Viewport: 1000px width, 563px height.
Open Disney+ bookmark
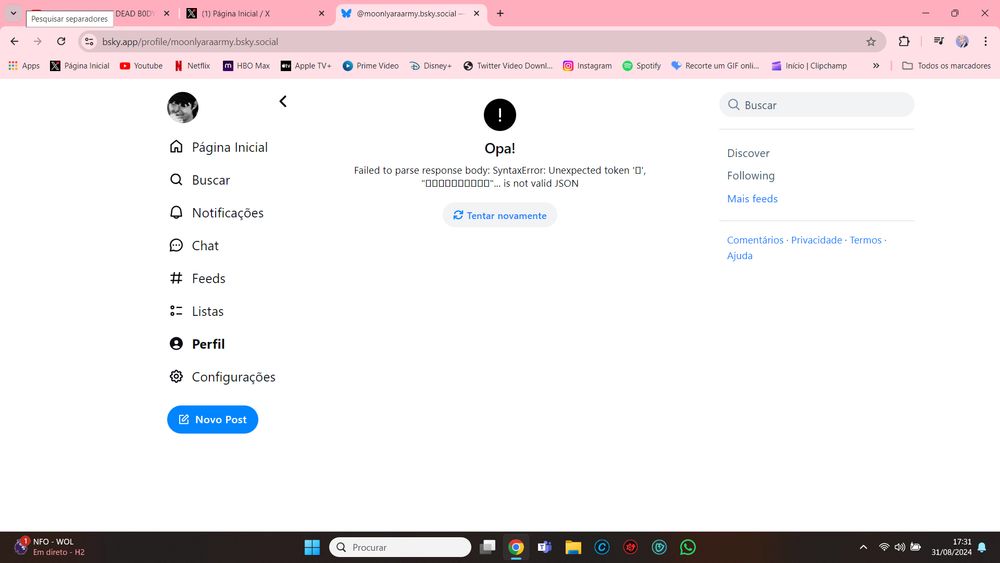(430, 66)
